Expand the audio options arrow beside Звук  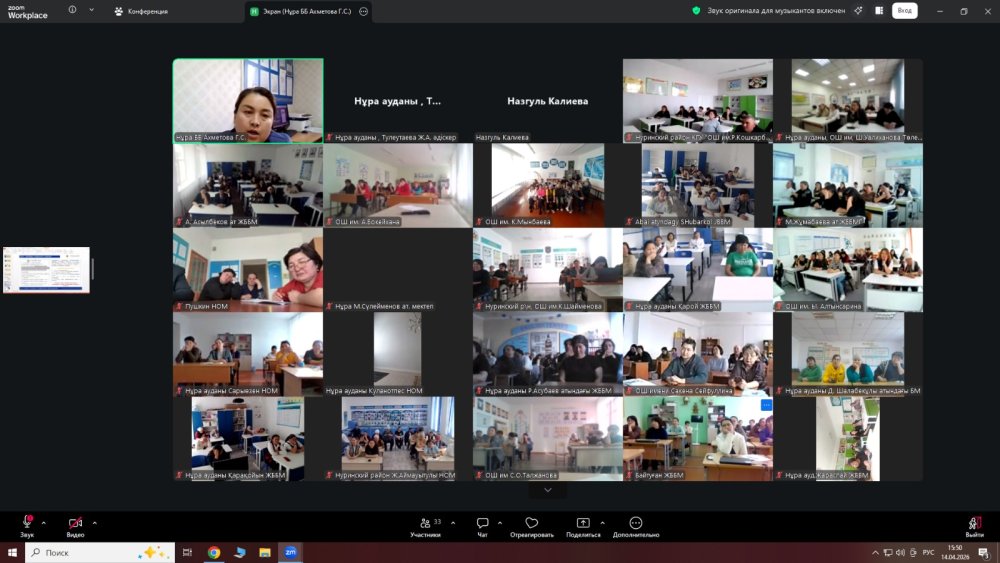(x=43, y=523)
